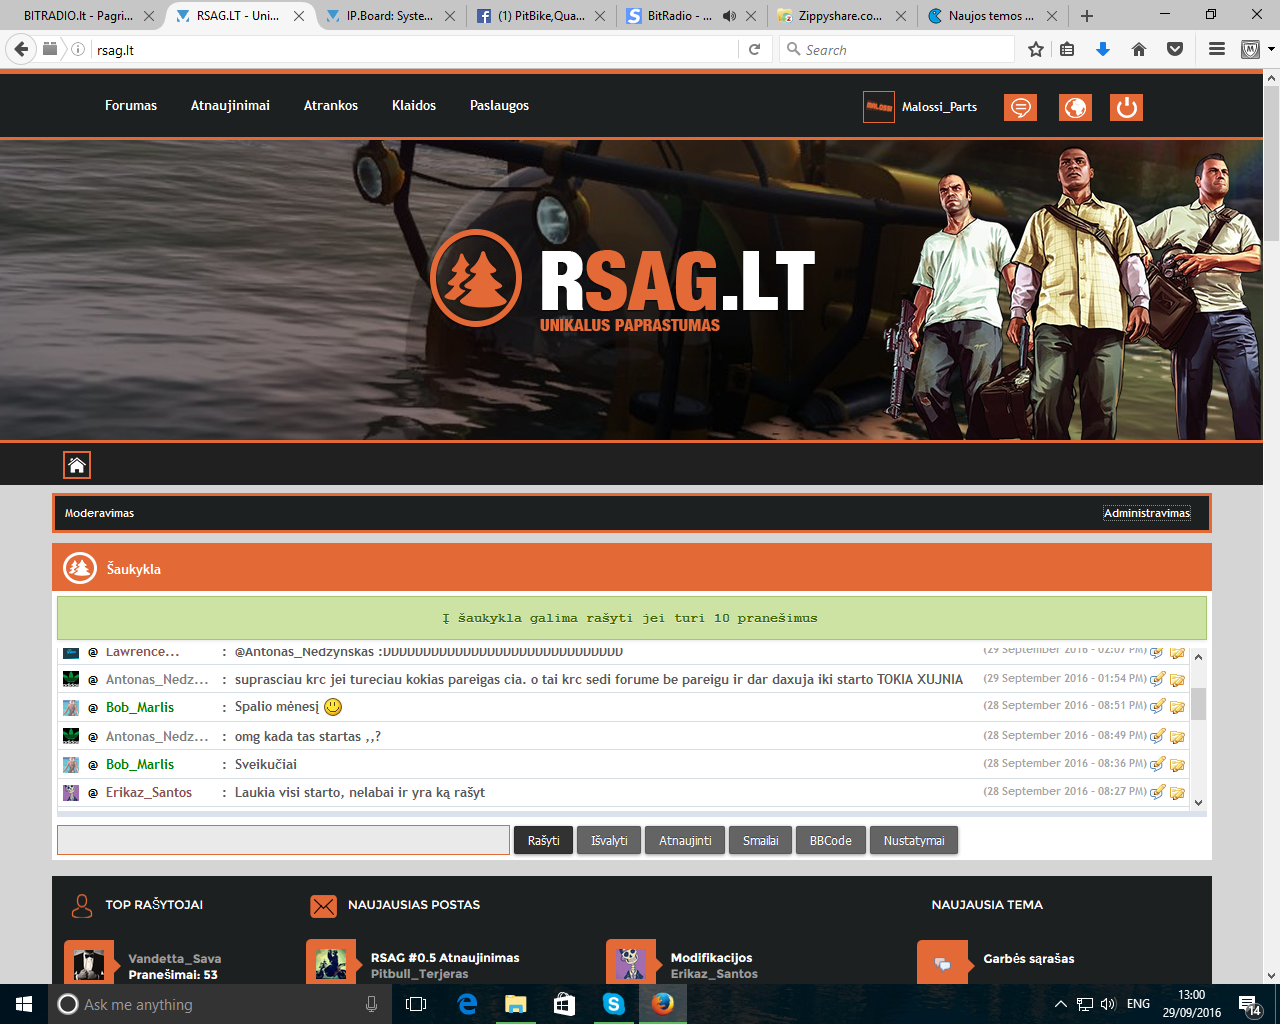Viewport: 1280px width, 1024px height.
Task: Edit the 08:51 PM shout with pencil icon
Action: pos(1158,707)
